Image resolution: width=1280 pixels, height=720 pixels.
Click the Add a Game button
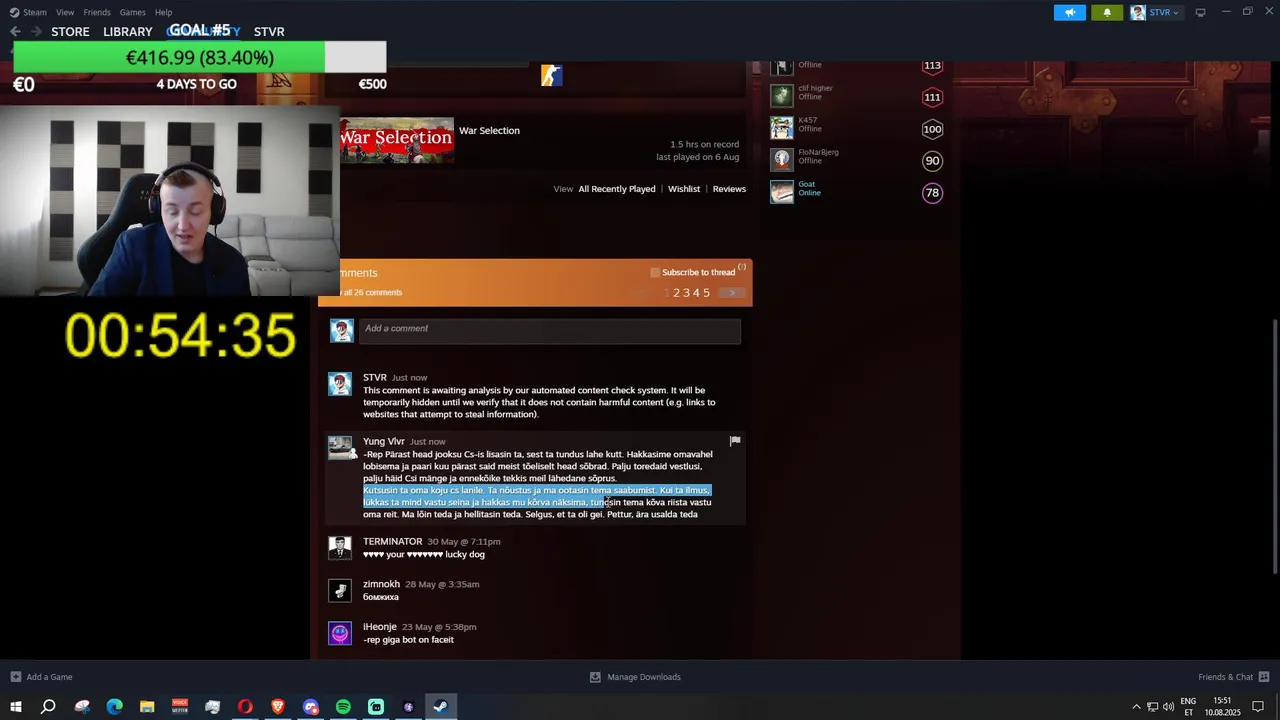(41, 677)
